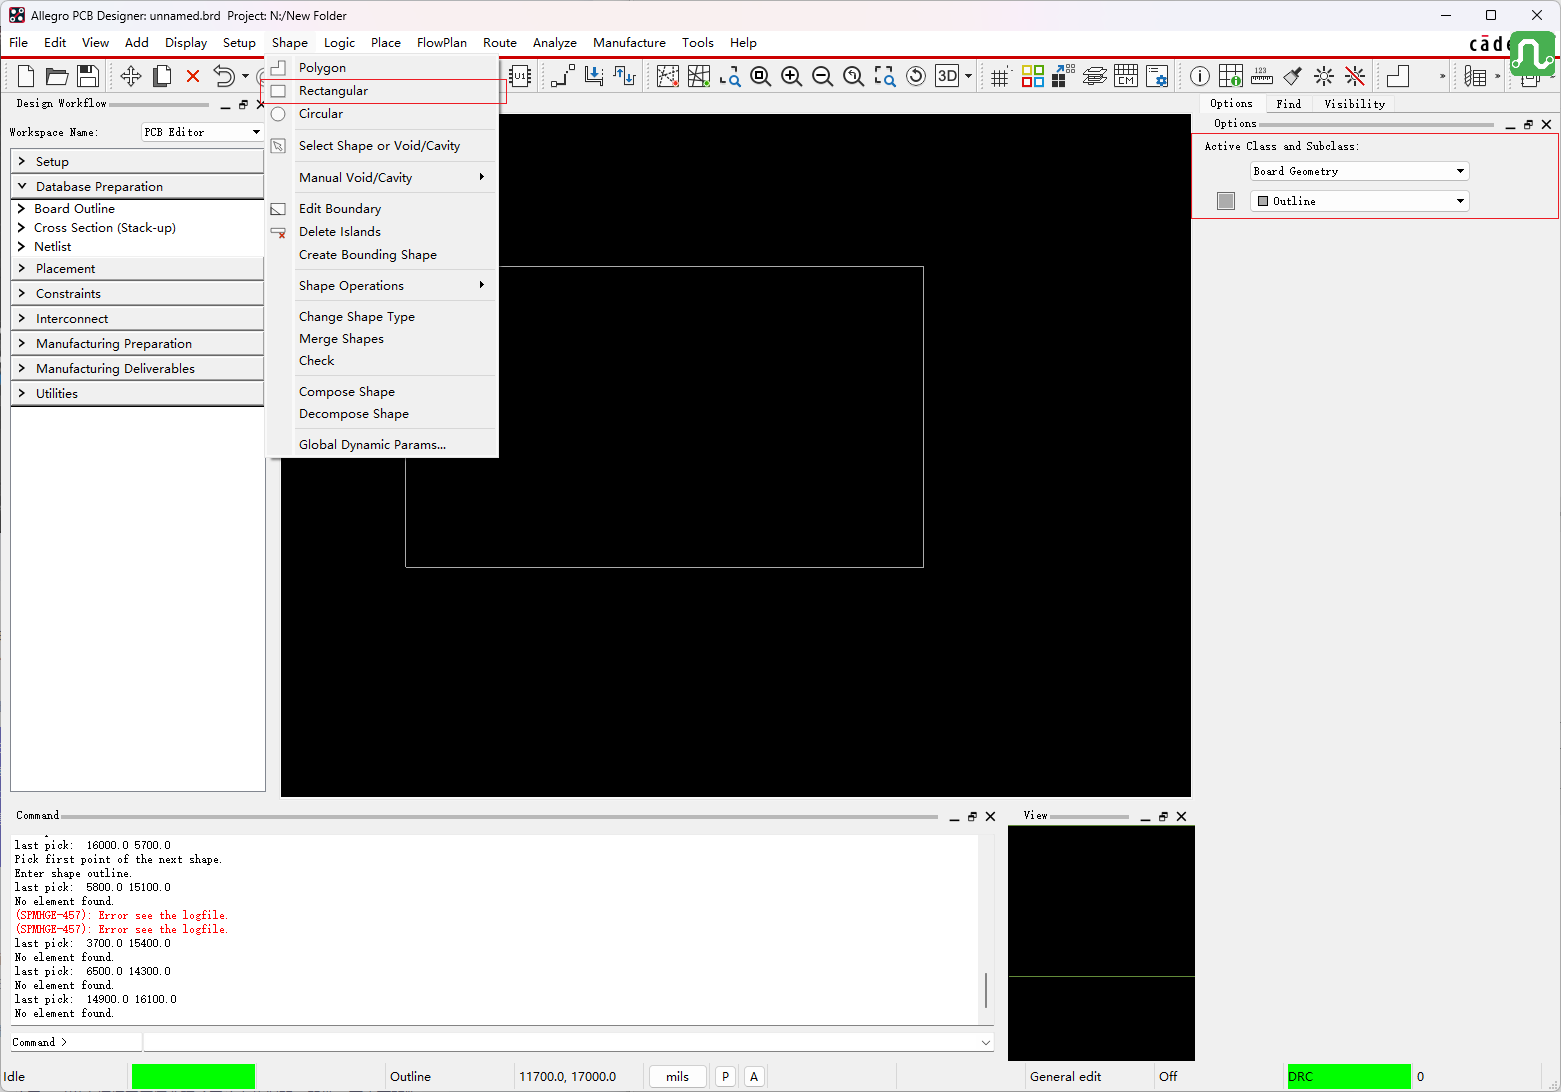Save the design with the floppy disk icon
The height and width of the screenshot is (1092, 1561).
click(88, 76)
